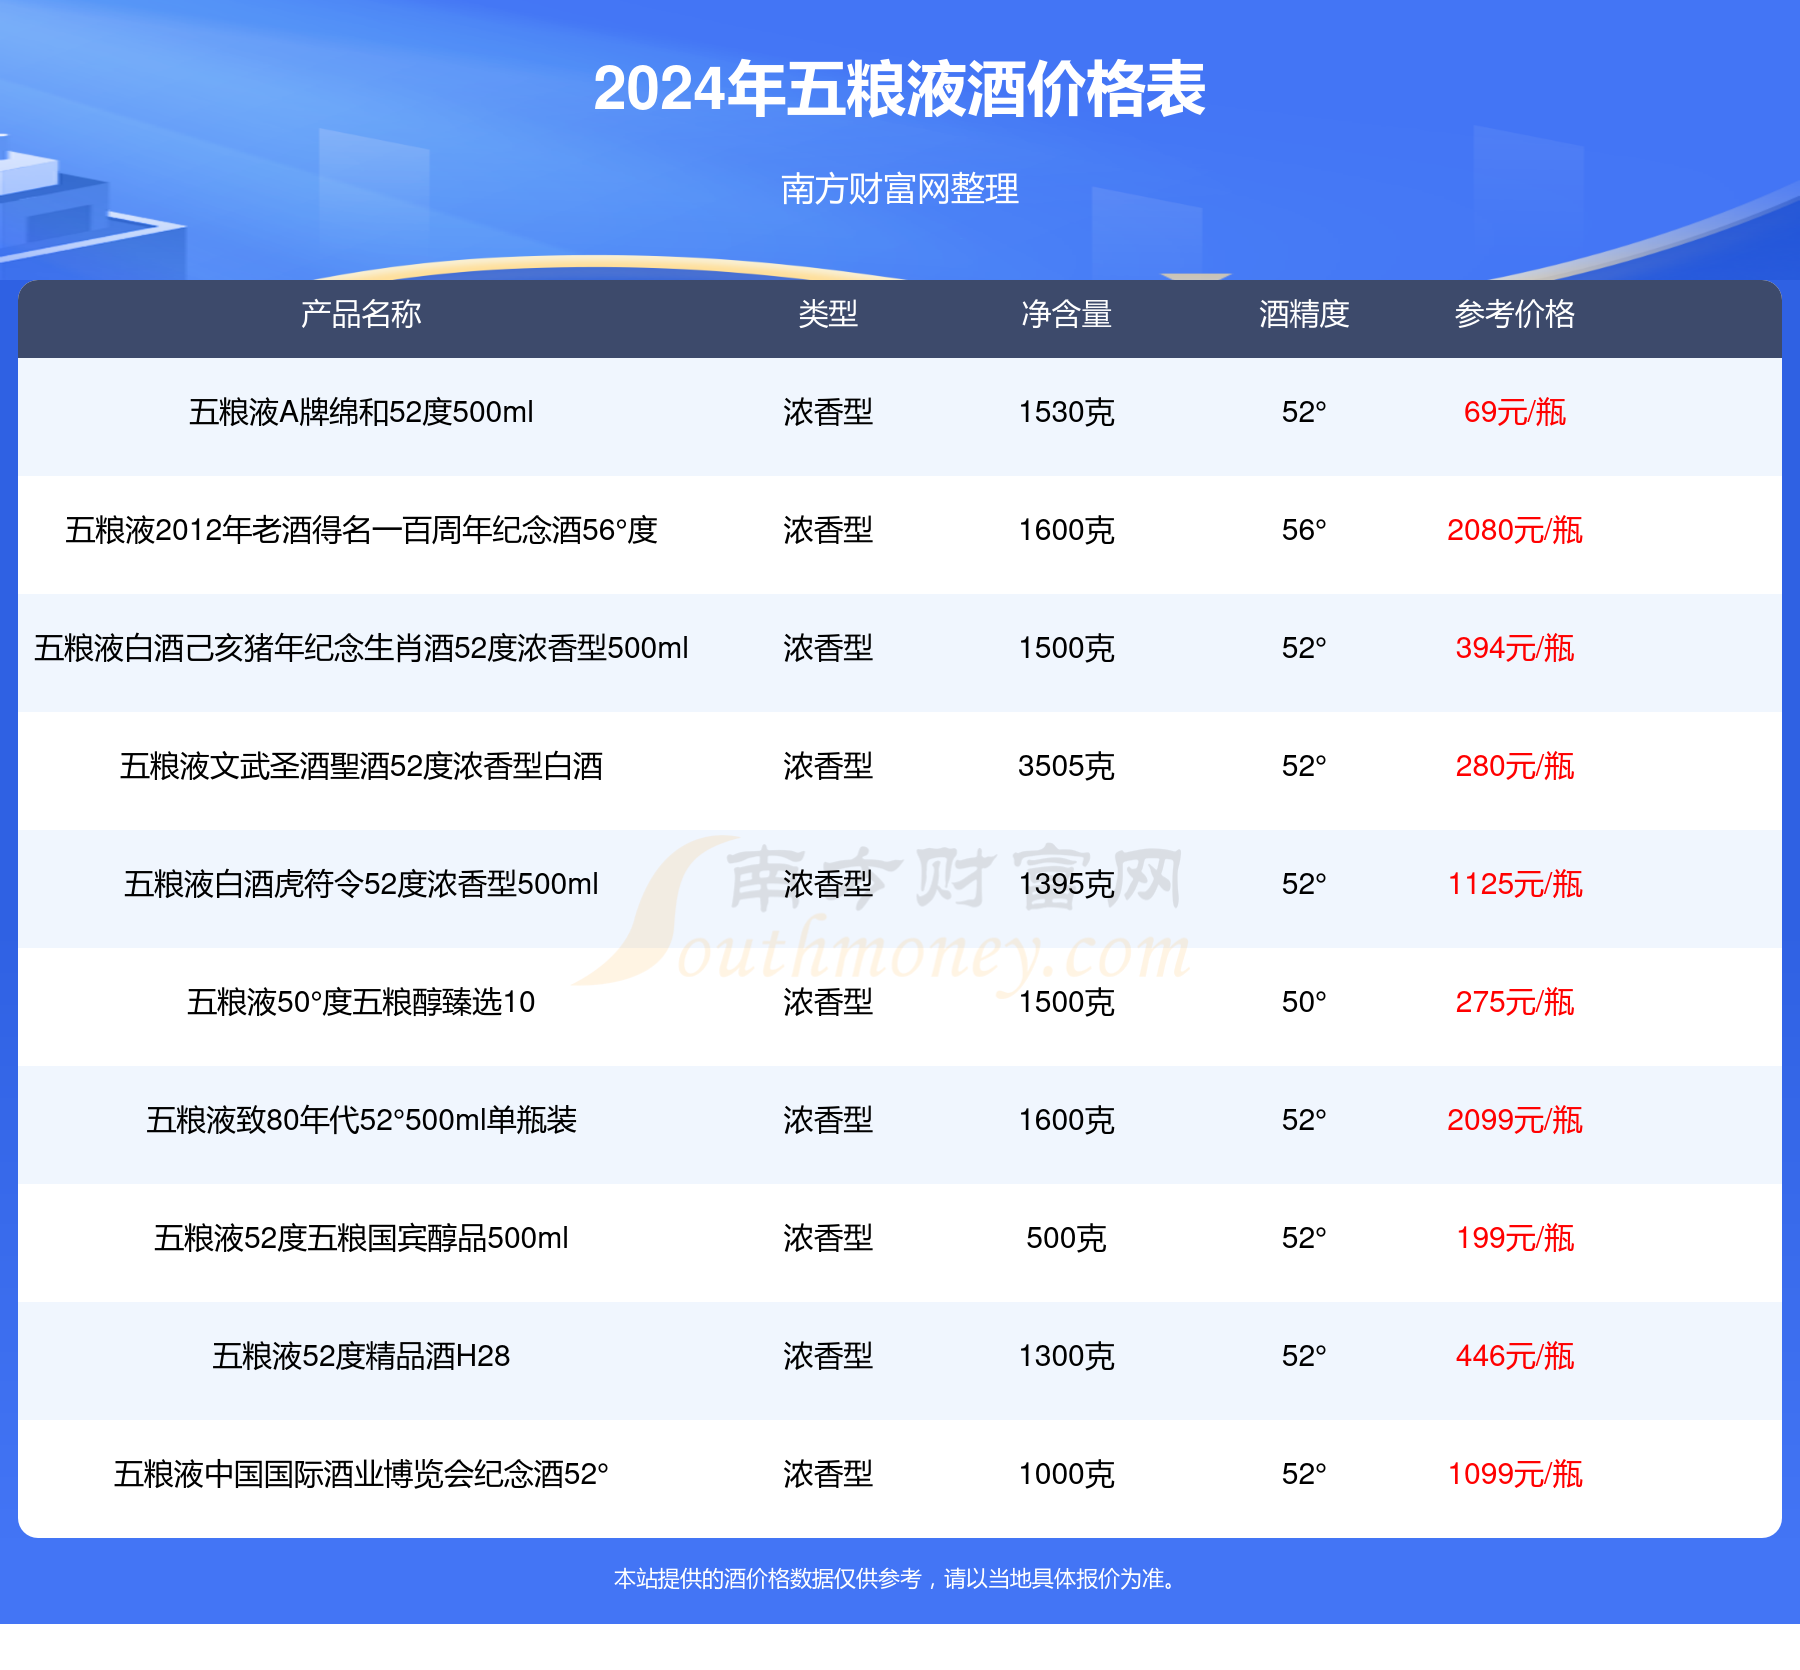Viewport: 1800px width, 1670px height.
Task: Select product 五粮液文武圣酒聖酒52度浓香型白酒
Action: (361, 766)
